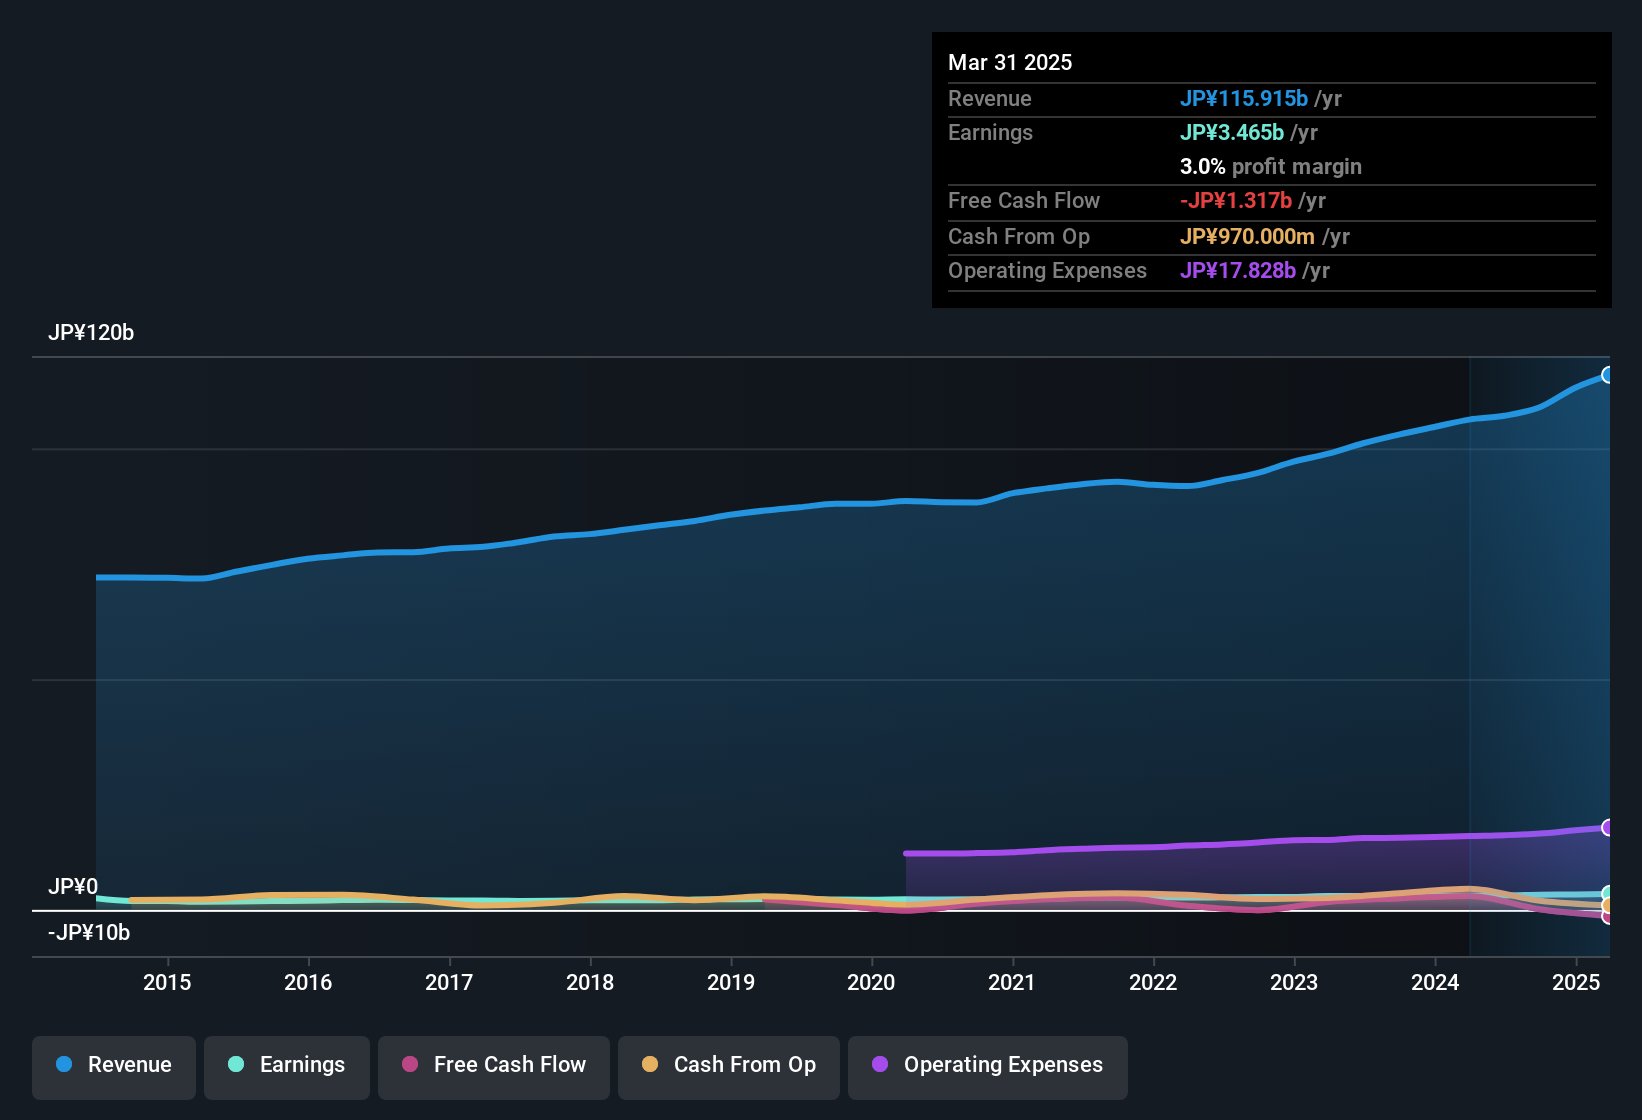Click the JP¥17.828b operating expenses value

1238,270
